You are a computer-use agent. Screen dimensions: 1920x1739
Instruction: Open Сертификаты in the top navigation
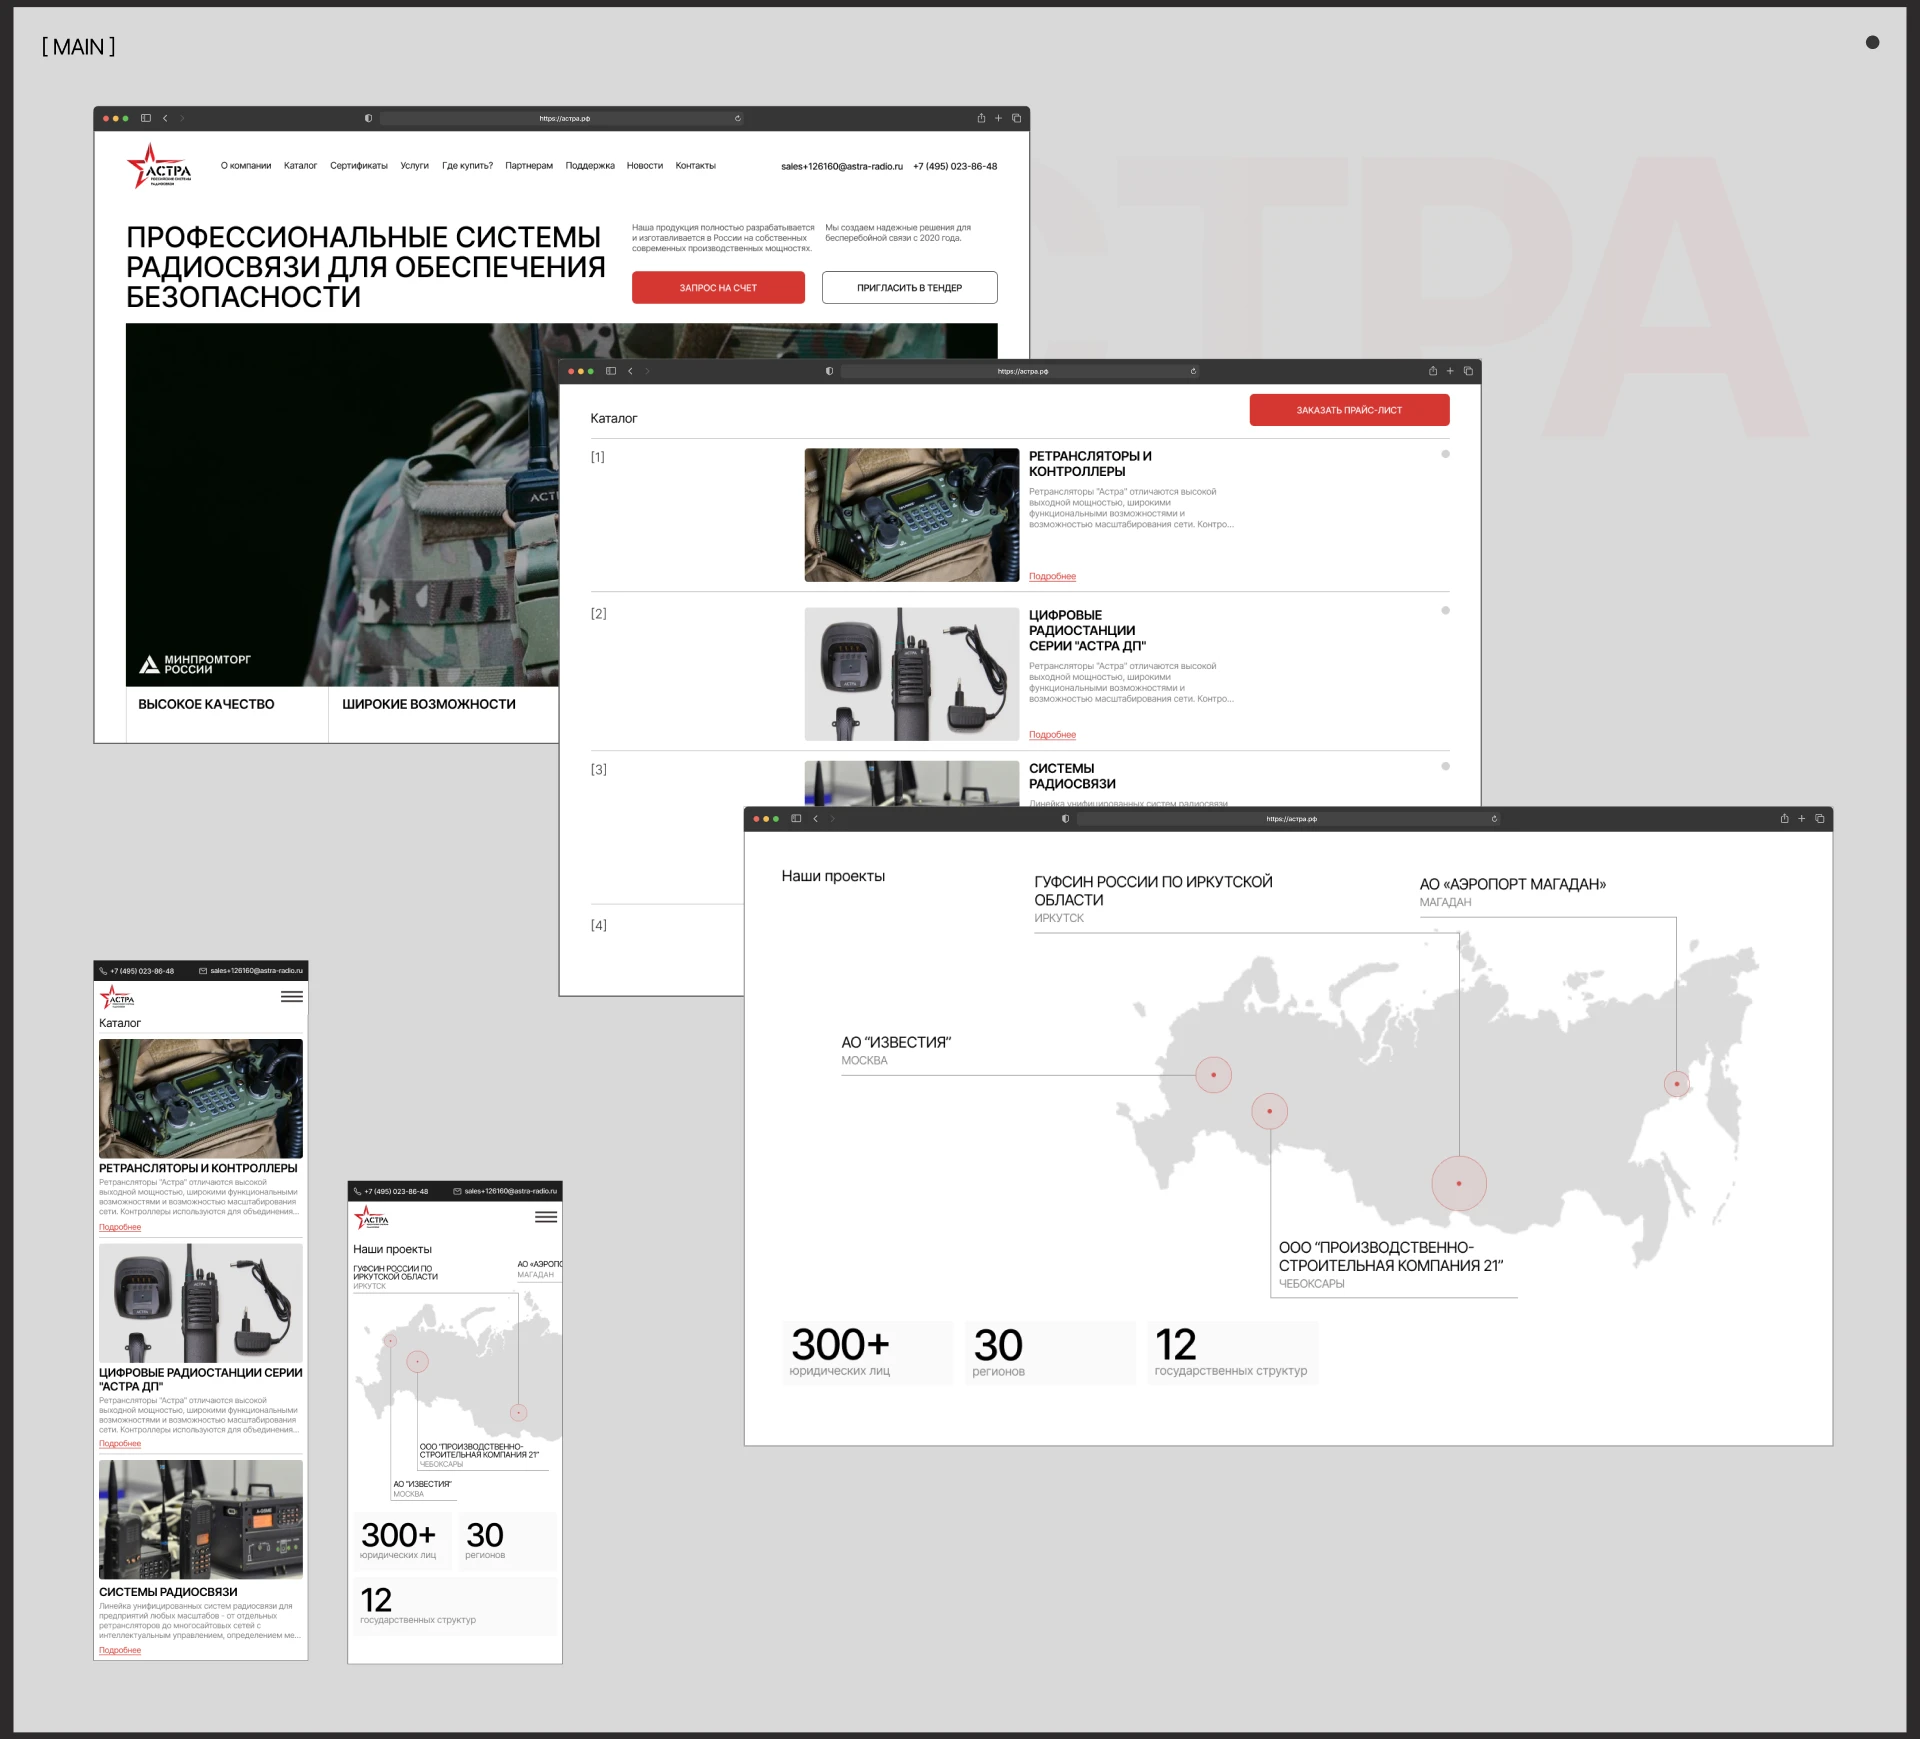[358, 166]
